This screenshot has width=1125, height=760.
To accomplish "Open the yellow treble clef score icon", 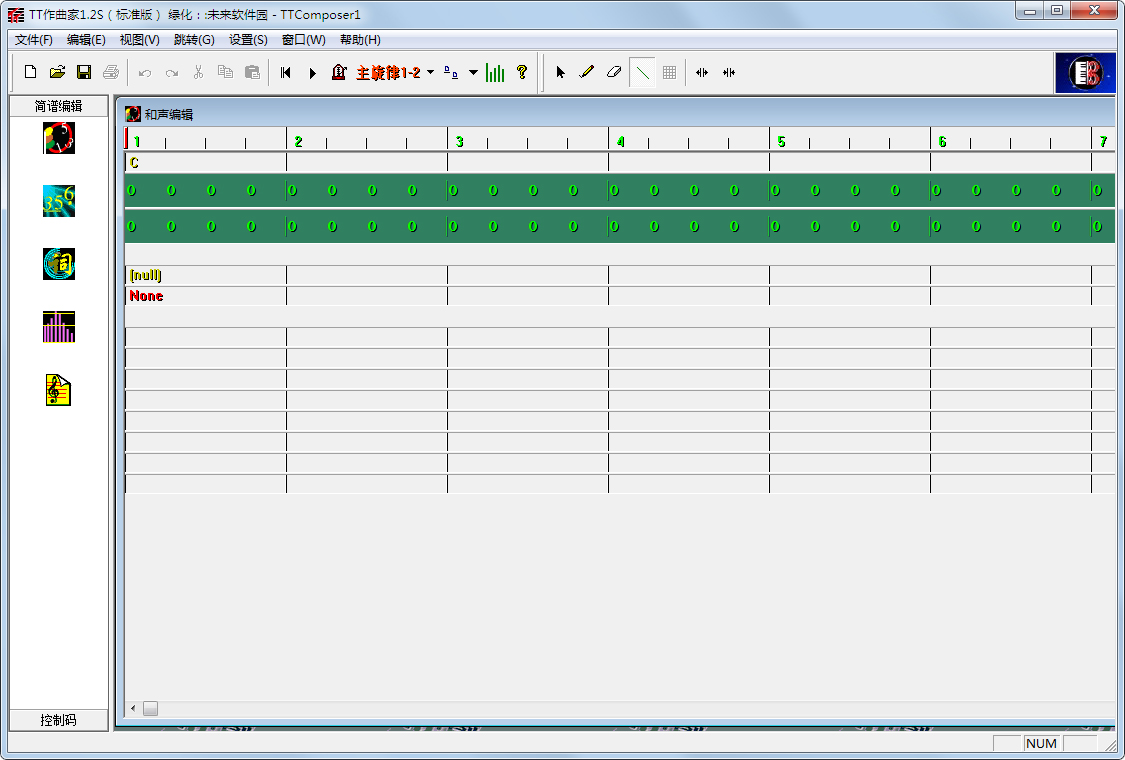I will coord(59,390).
